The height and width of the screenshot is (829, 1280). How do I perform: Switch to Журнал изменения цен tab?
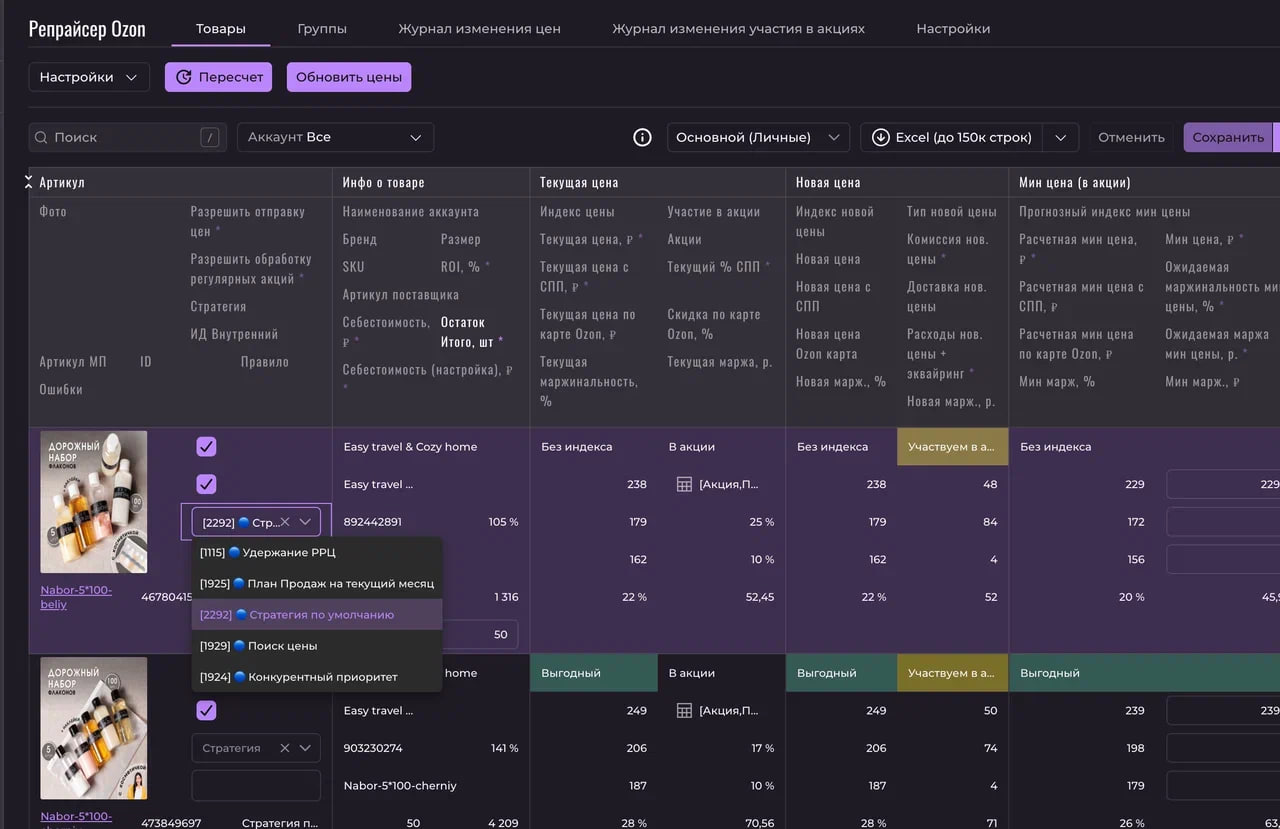pyautogui.click(x=479, y=29)
